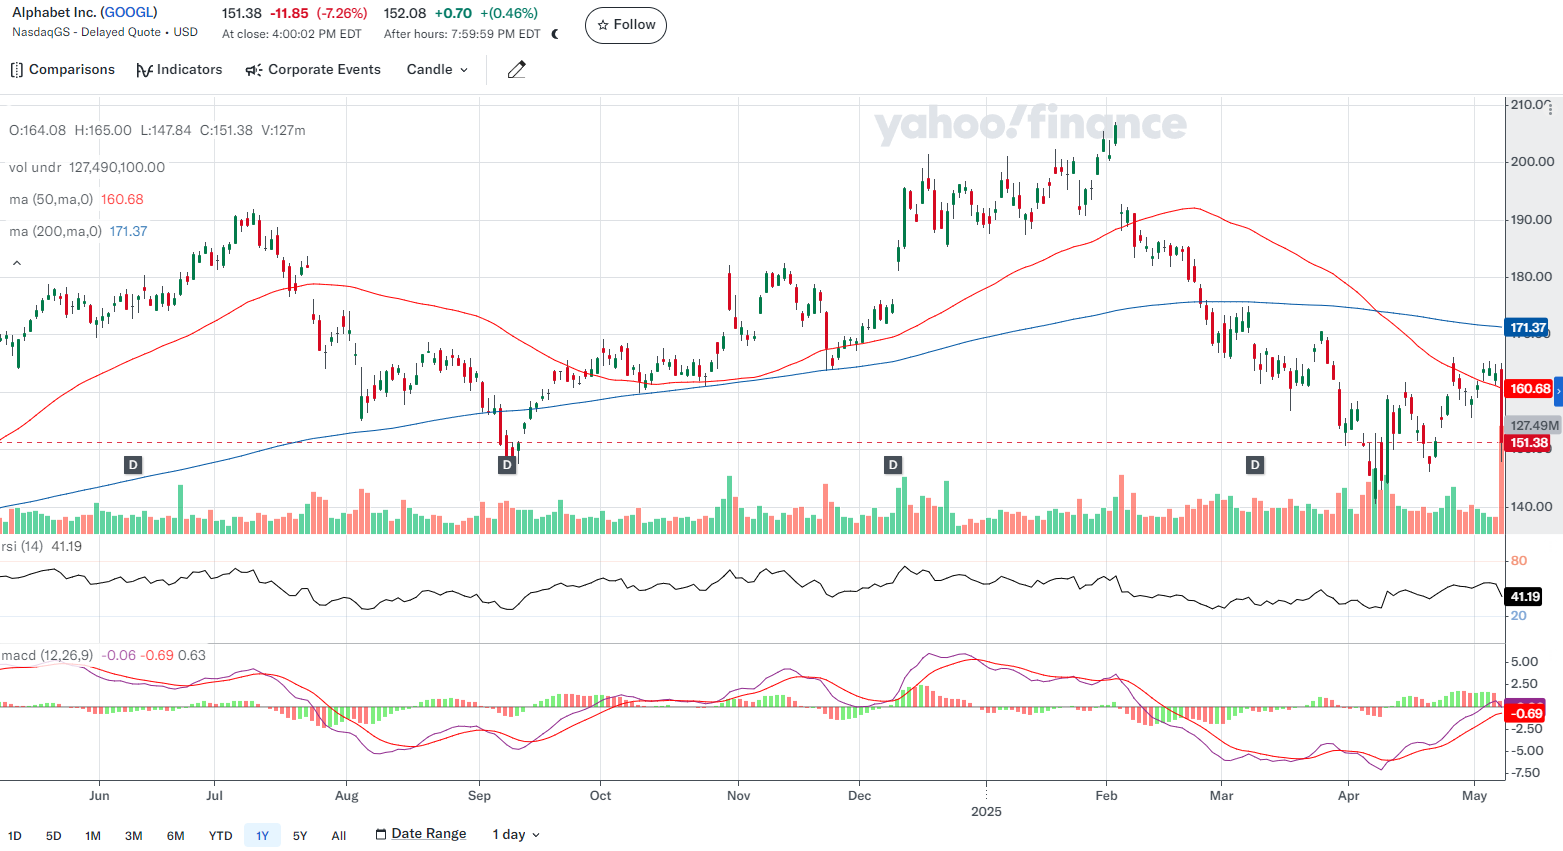Select the vol undr indicator label
Viewport: 1563px width, 851px height.
[x=35, y=168]
